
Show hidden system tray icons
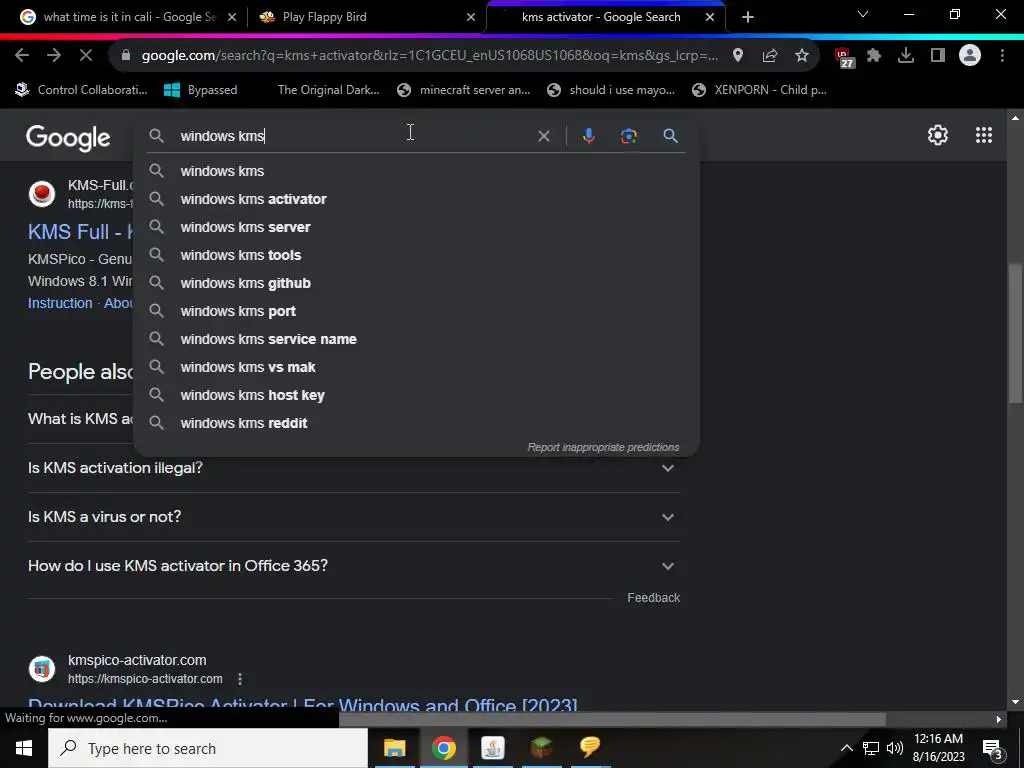[x=846, y=748]
